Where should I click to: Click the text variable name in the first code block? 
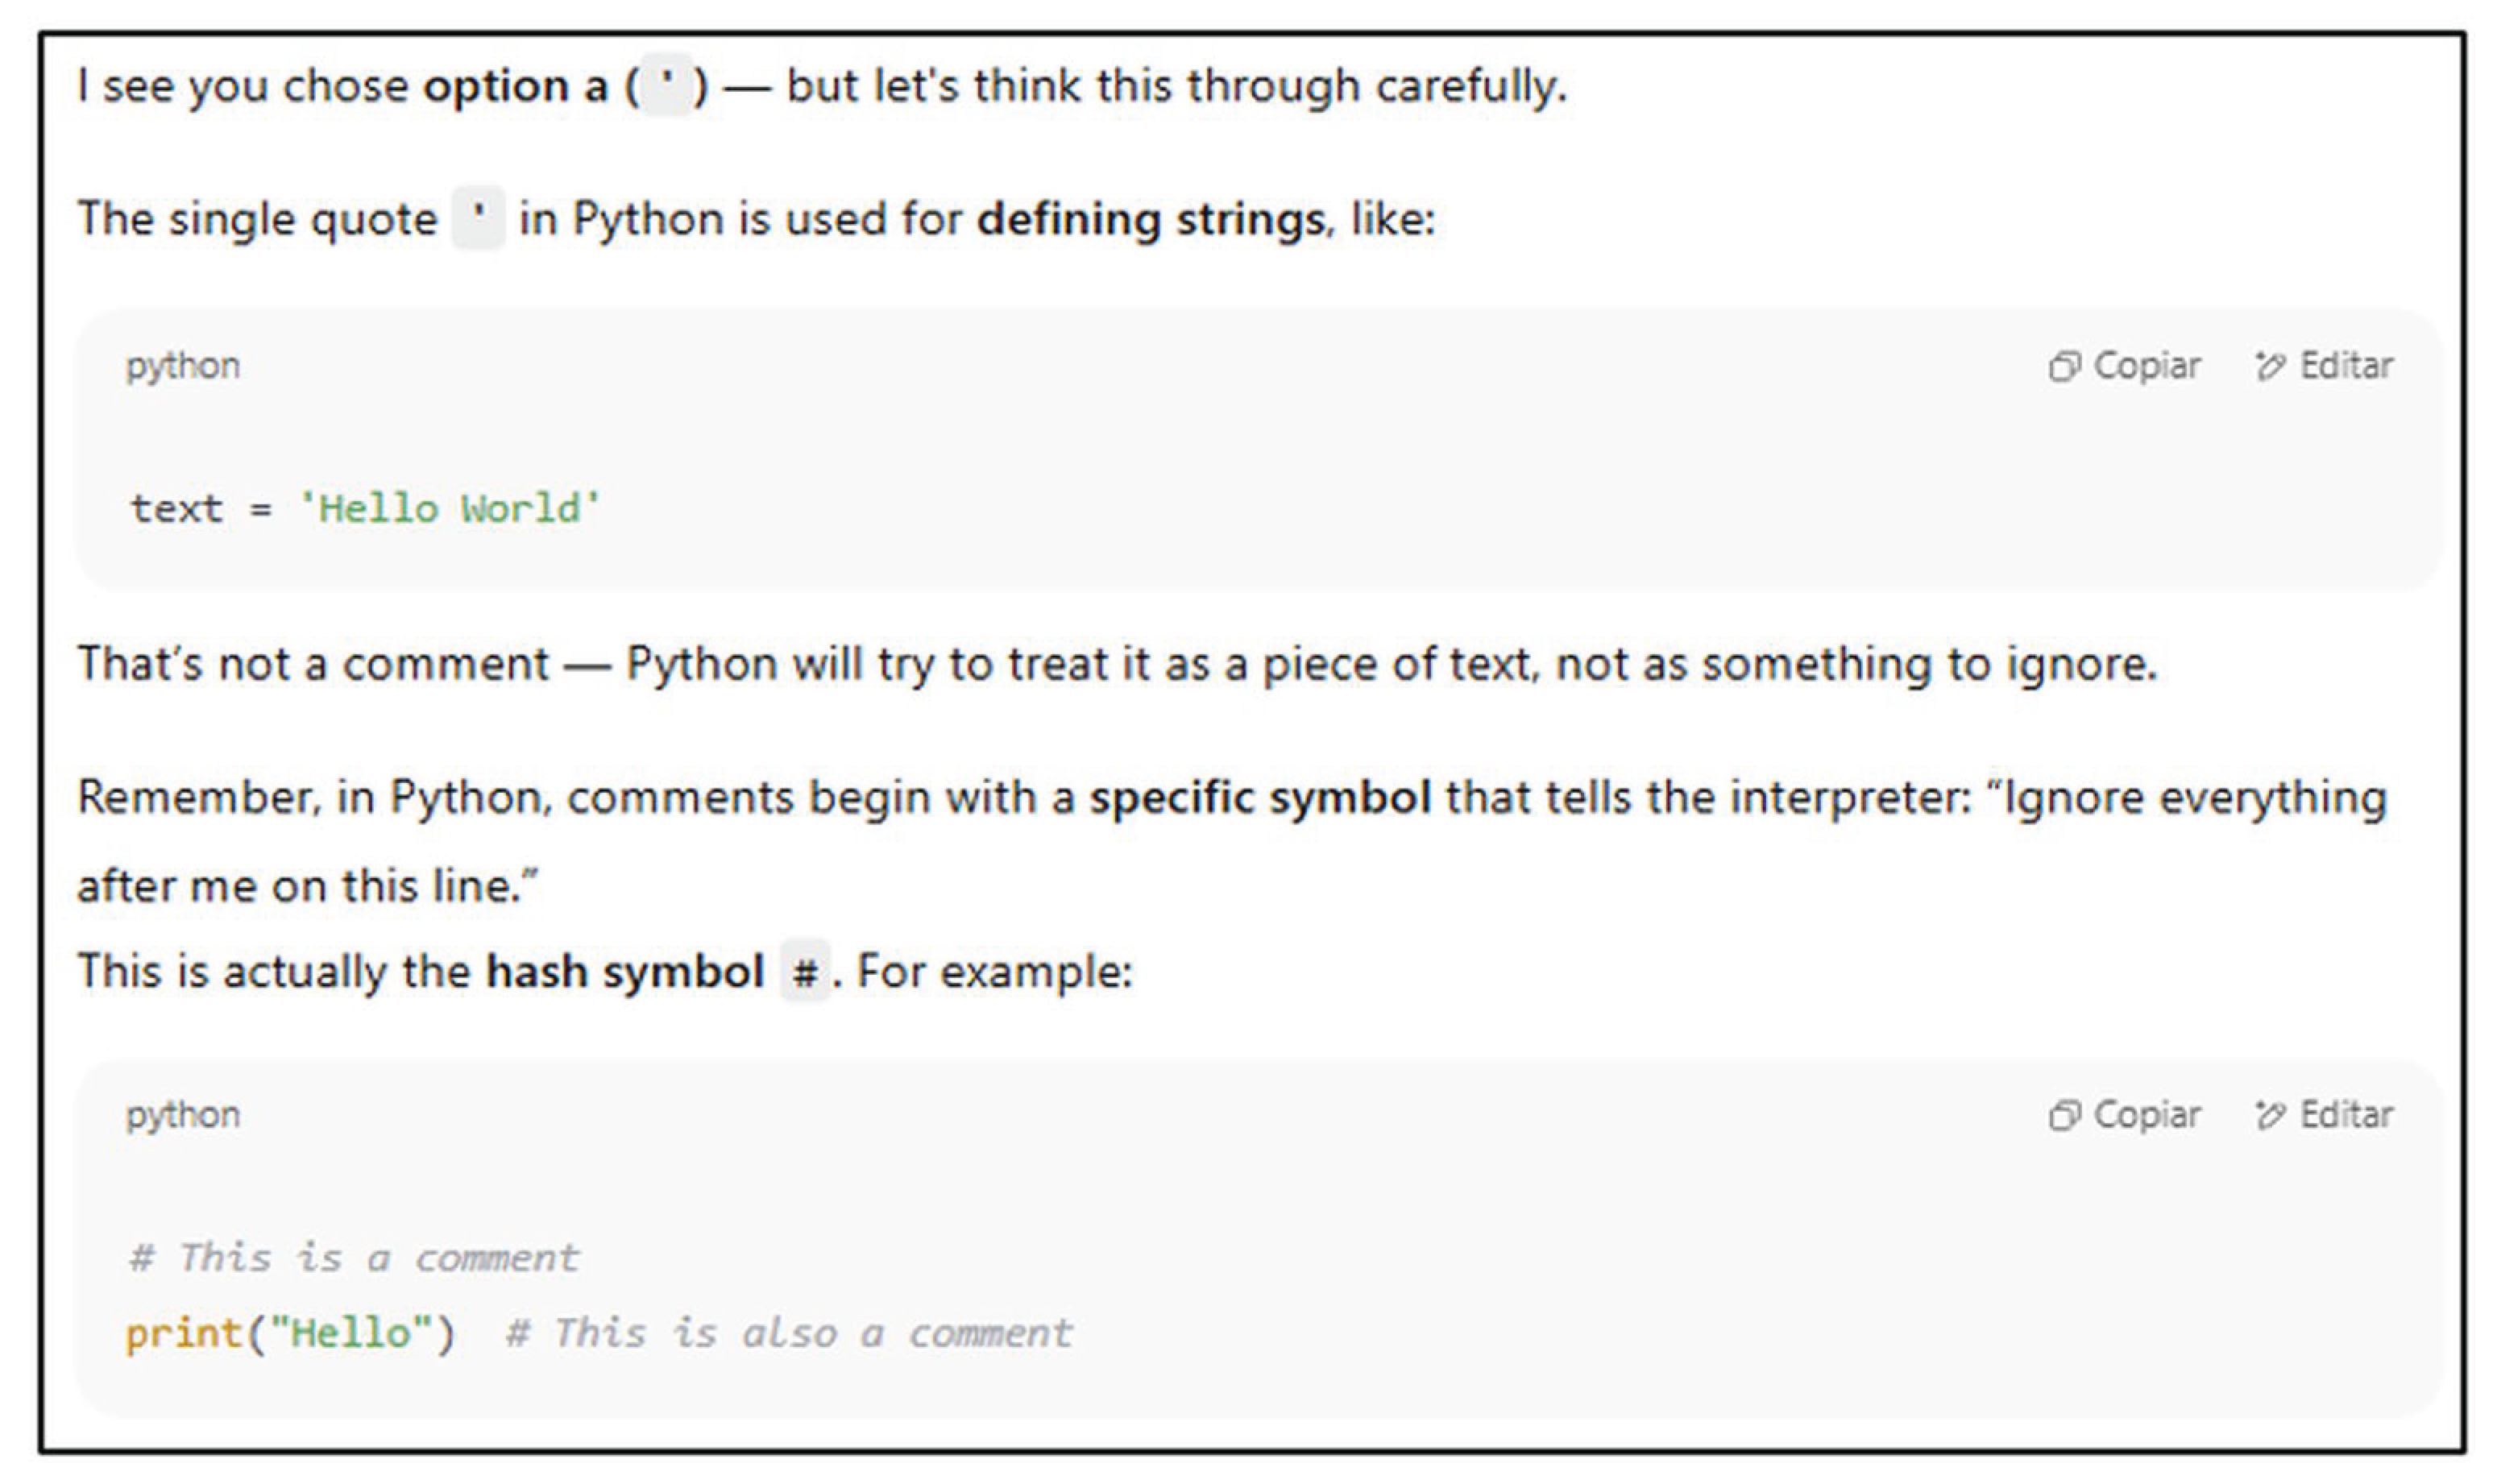(177, 509)
